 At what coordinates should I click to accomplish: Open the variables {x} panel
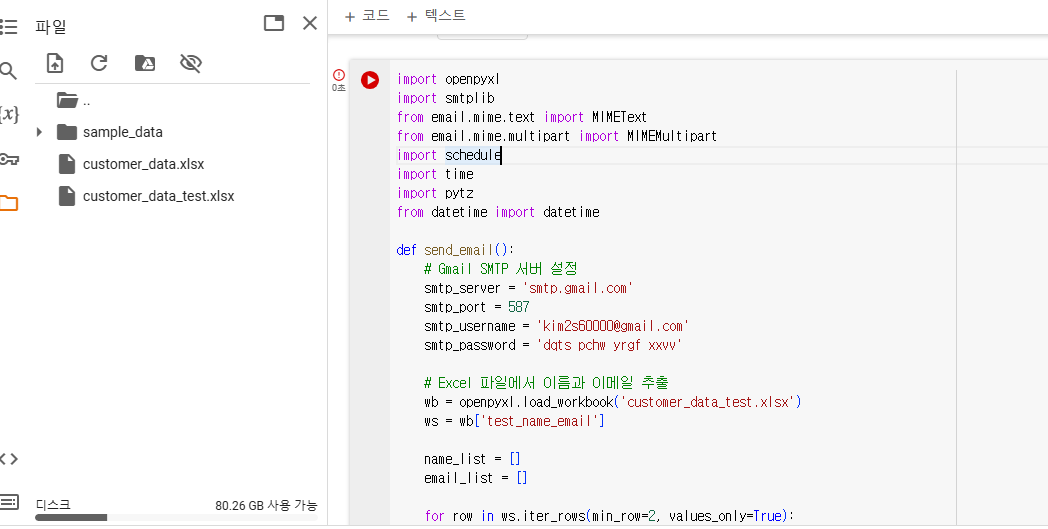tap(9, 114)
